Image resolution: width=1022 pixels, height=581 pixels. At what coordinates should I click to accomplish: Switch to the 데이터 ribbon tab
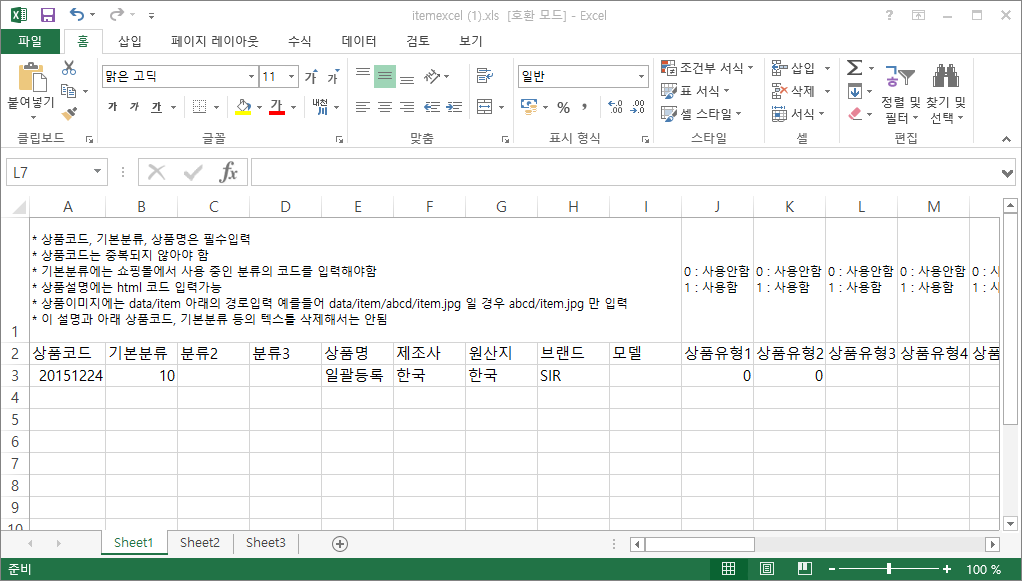click(358, 41)
